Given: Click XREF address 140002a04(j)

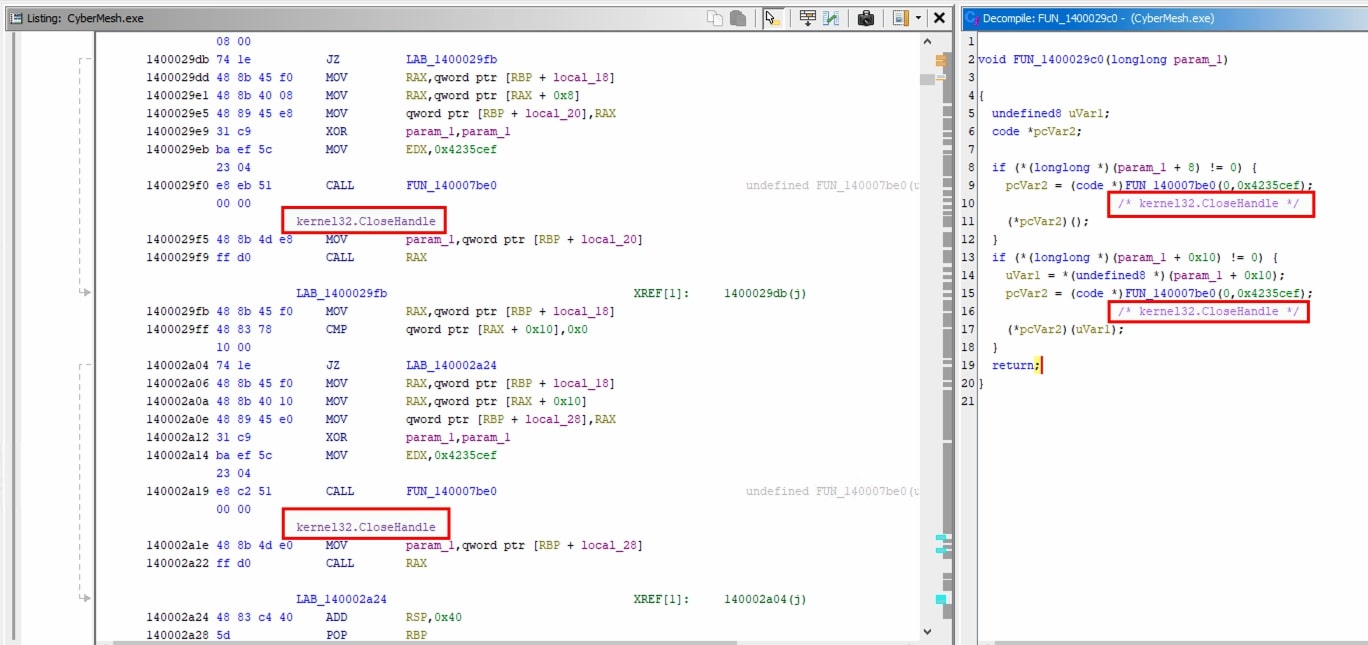Looking at the screenshot, I should click(x=765, y=599).
